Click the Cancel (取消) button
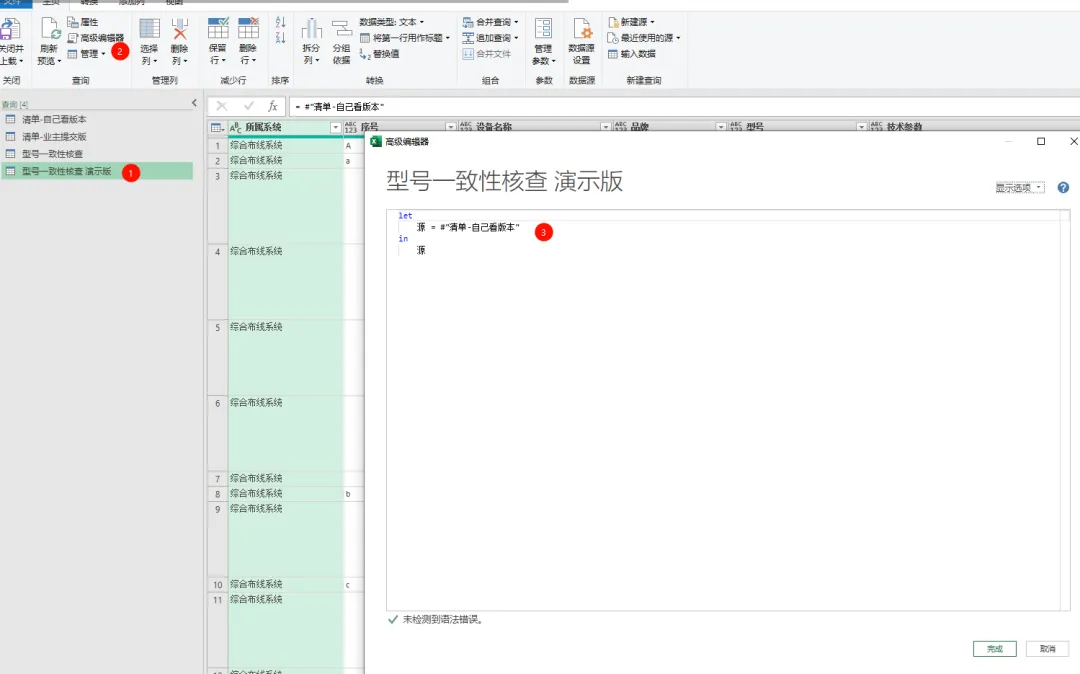The width and height of the screenshot is (1080, 674). 1048,649
